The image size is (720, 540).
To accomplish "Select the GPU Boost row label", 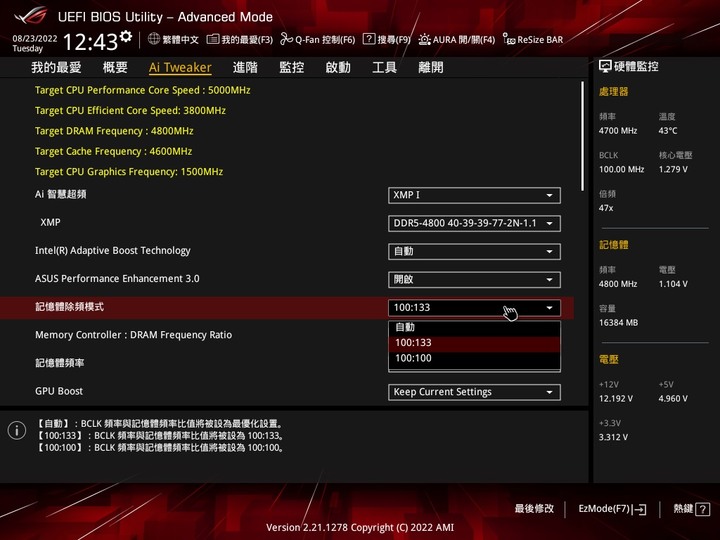I will pyautogui.click(x=59, y=391).
